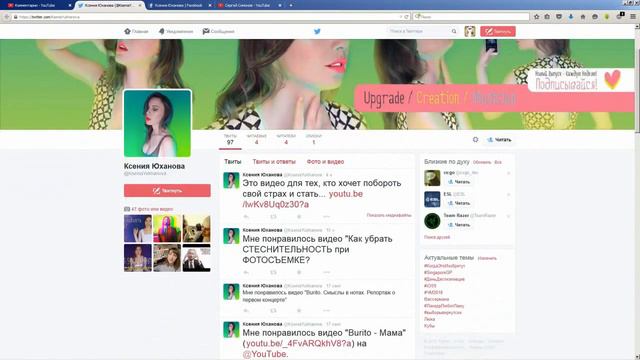Switch to Сергей Симонов YouTube browser tab
Viewport: 640px width, 360px height.
click(249, 5)
